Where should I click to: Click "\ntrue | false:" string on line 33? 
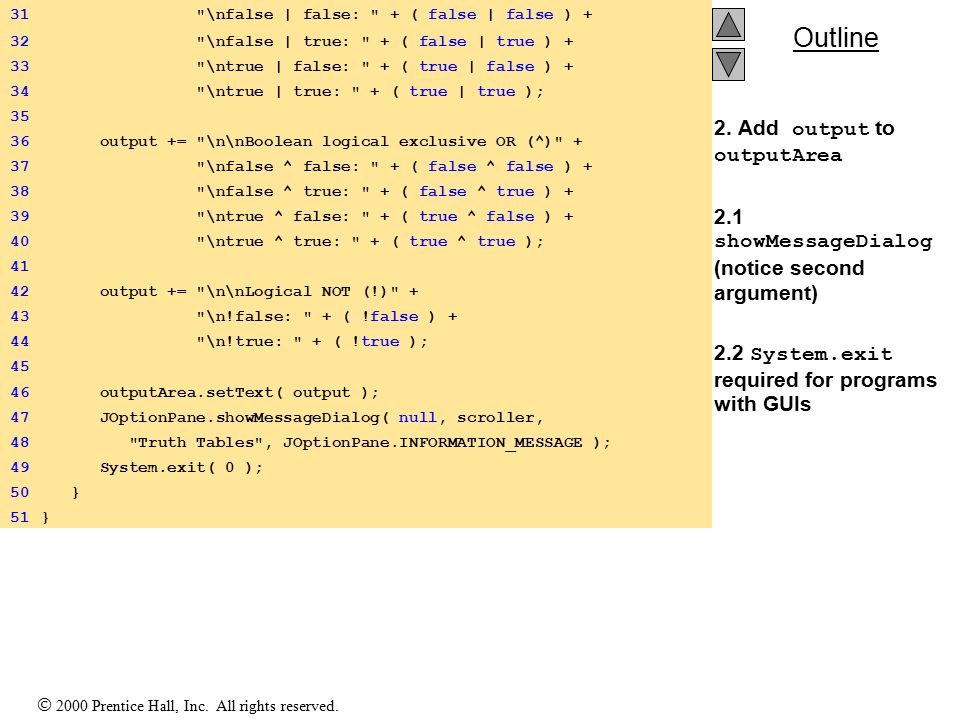(283, 67)
